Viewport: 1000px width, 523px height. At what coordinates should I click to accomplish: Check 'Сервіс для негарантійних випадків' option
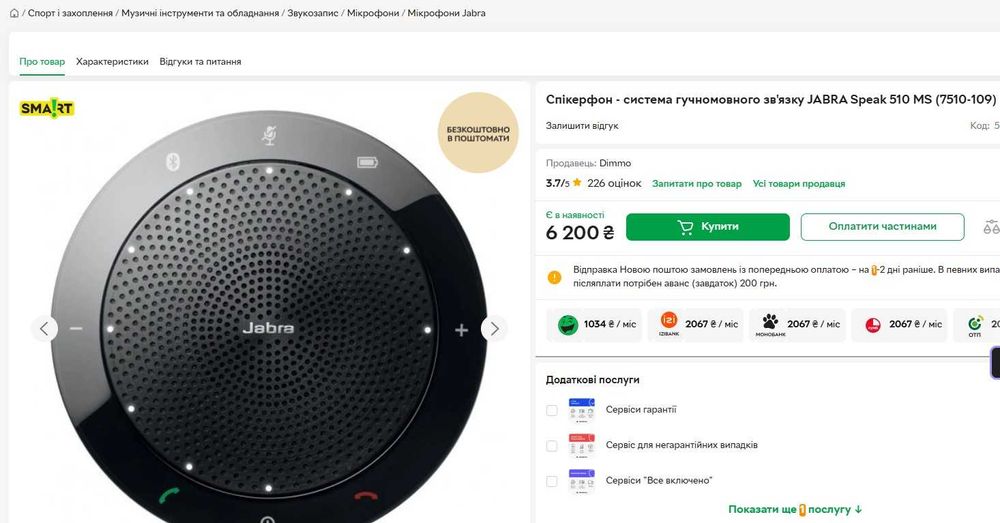coord(552,445)
